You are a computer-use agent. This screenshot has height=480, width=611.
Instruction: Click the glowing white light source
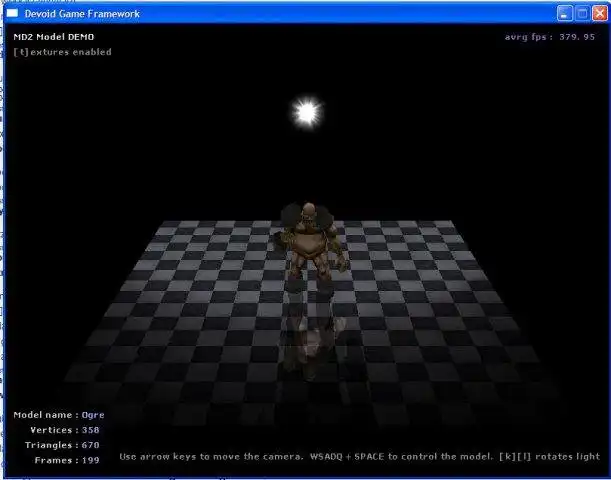307,113
